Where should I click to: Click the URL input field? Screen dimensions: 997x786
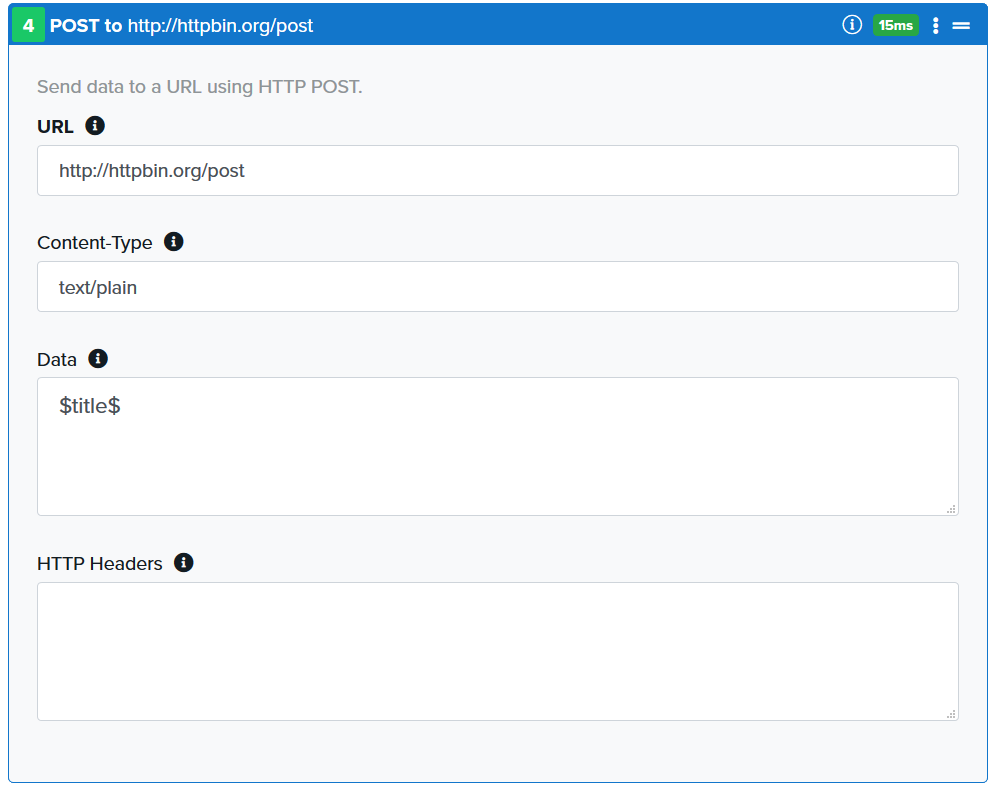pos(498,170)
